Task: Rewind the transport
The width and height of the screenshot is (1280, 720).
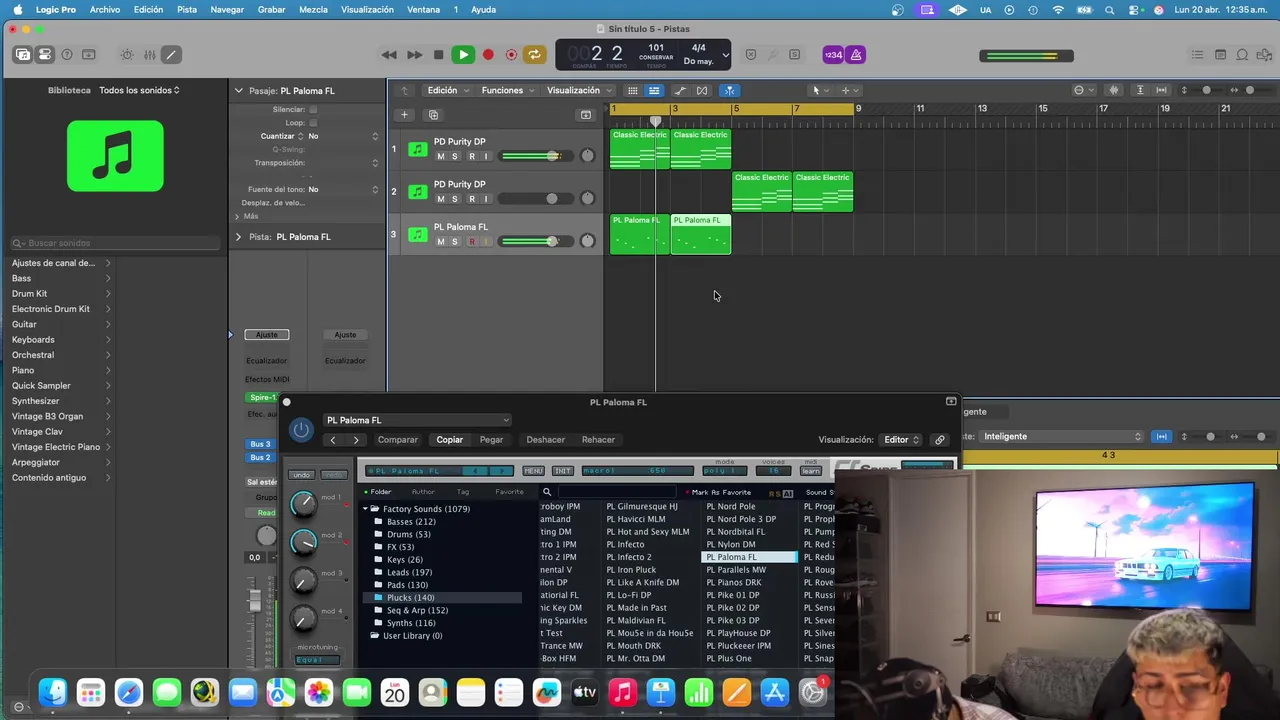Action: [389, 55]
